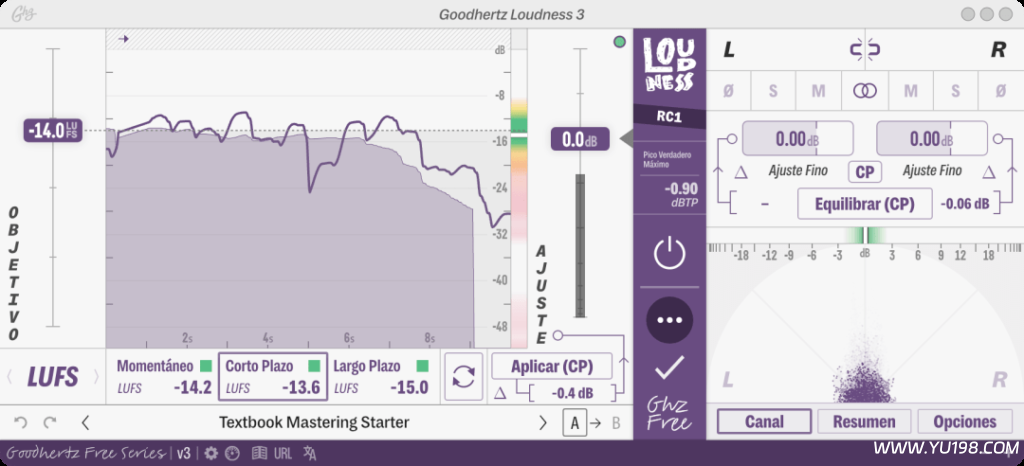Mute the left channel with M
The height and width of the screenshot is (466, 1024).
[818, 91]
